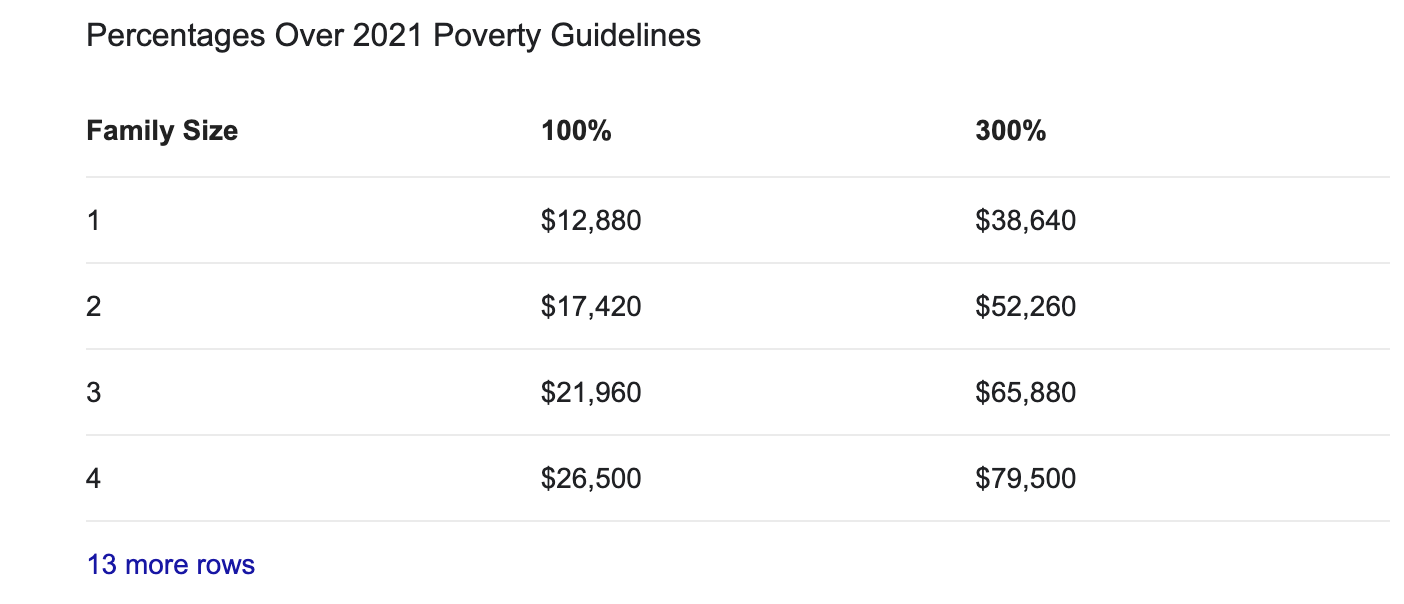Select the $52,260 cell
The width and height of the screenshot is (1404, 604).
[1026, 306]
